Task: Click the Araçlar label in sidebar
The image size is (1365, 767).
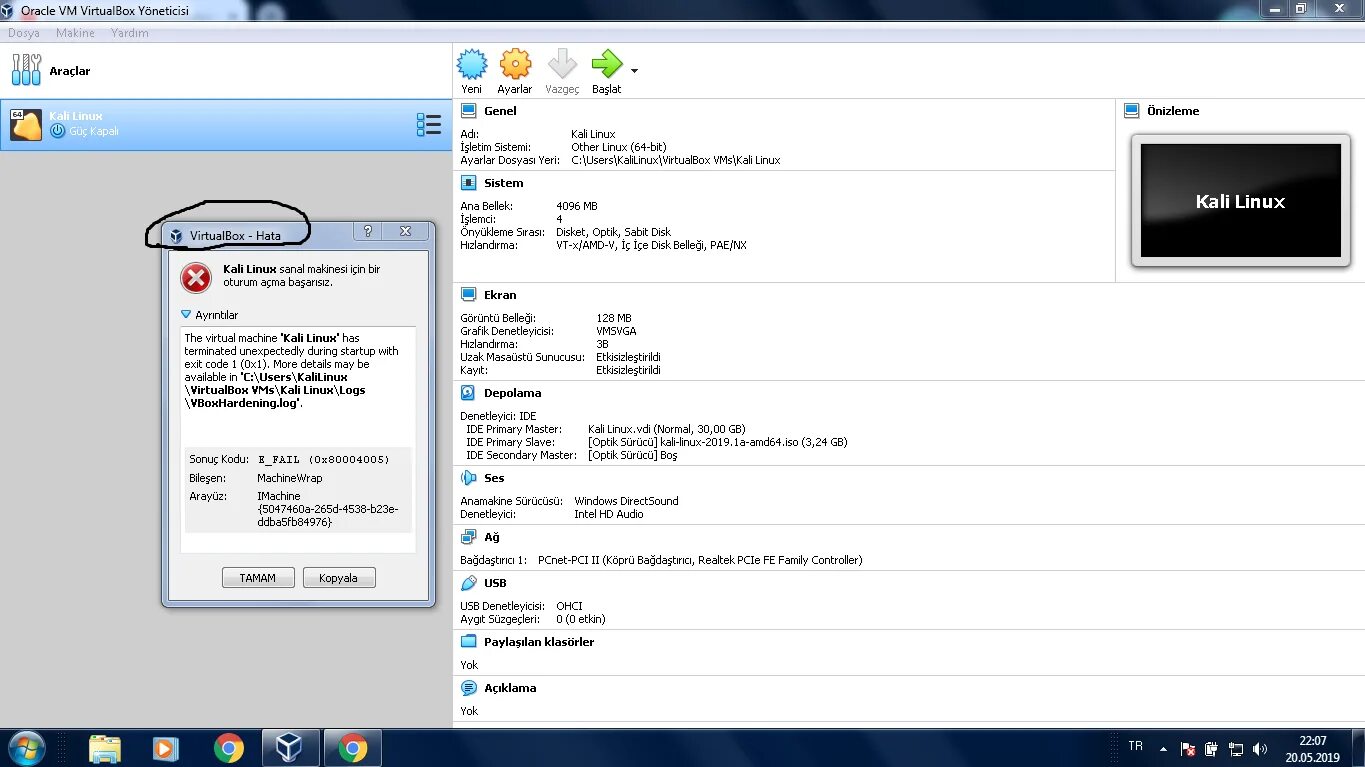Action: click(x=70, y=71)
